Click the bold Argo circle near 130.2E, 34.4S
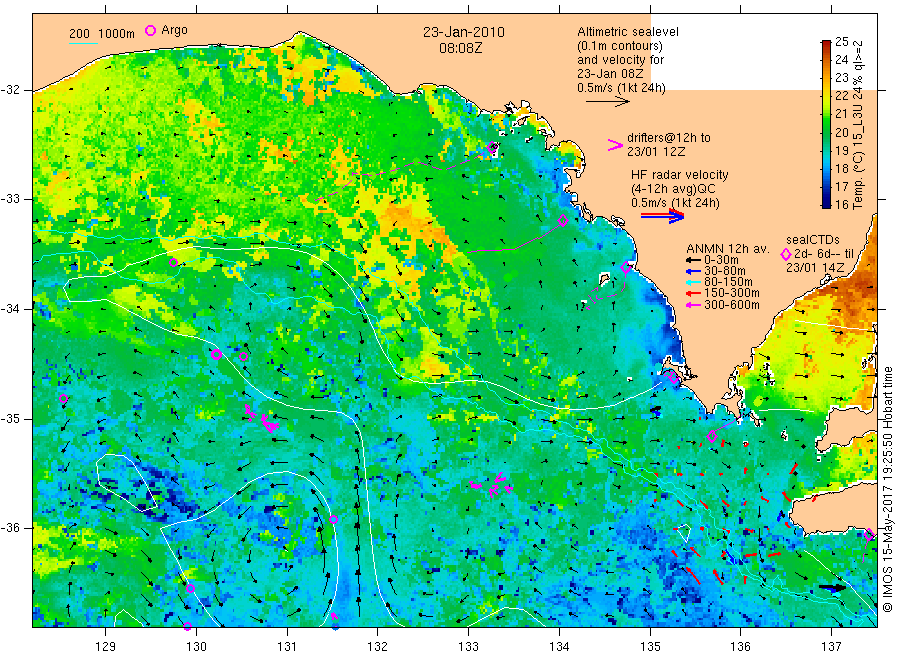 pos(216,355)
